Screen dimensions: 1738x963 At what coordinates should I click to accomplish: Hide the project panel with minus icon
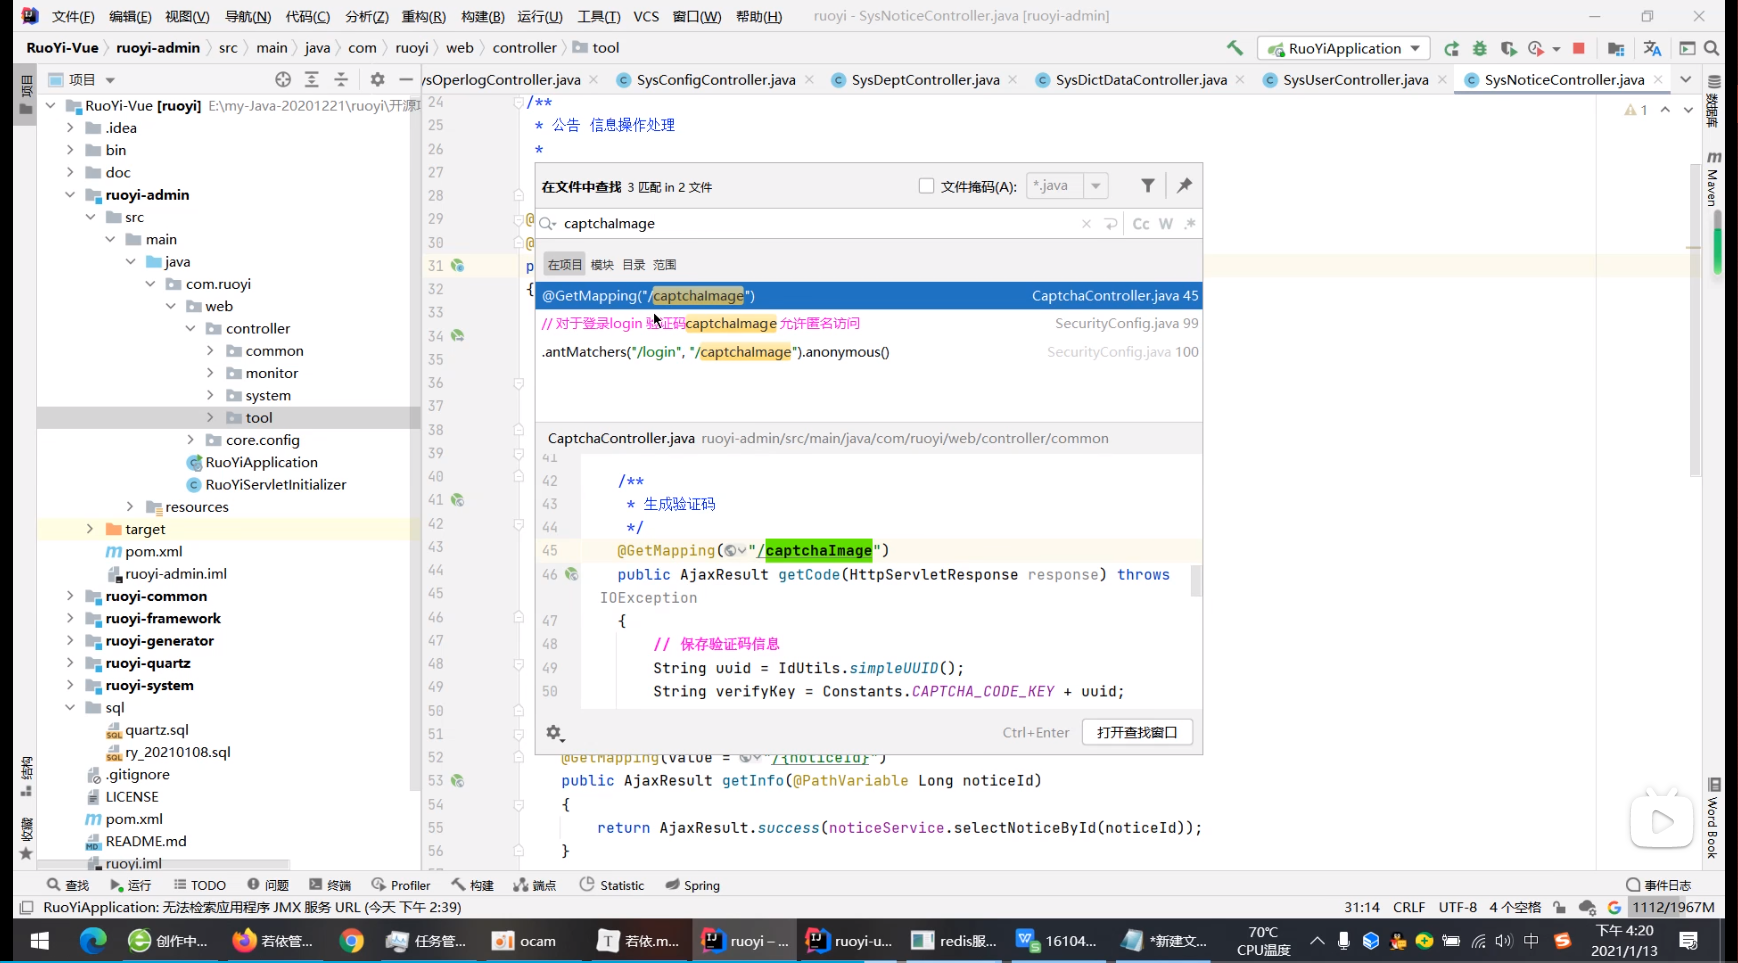pyautogui.click(x=405, y=79)
